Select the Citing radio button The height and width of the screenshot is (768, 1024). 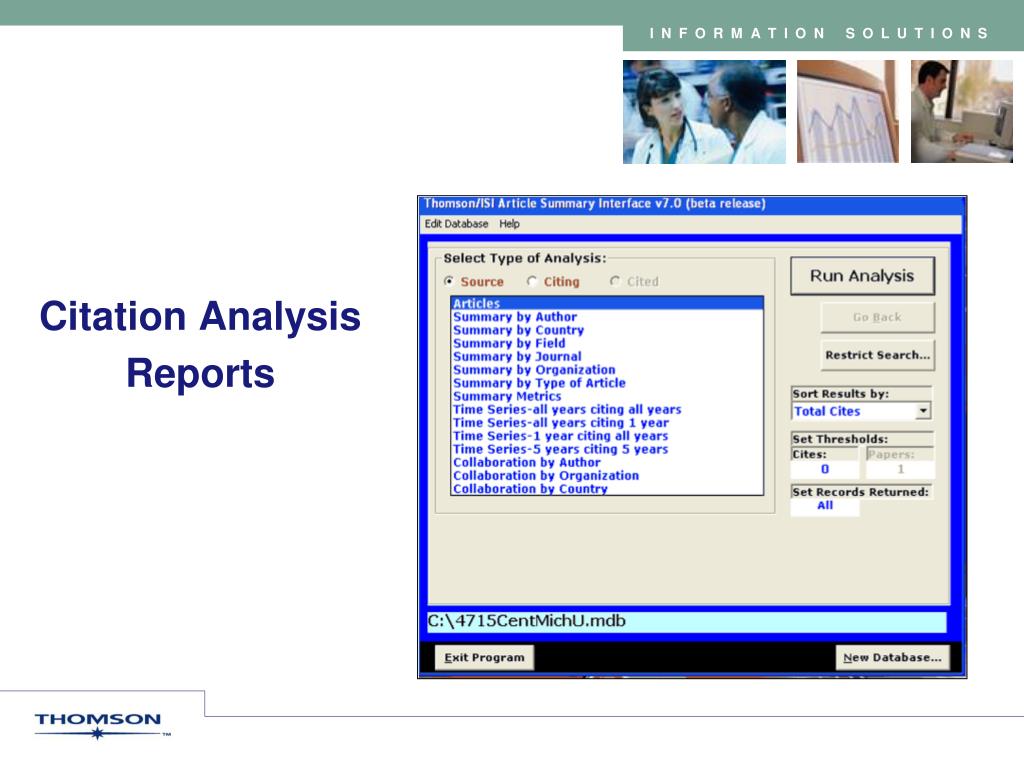pyautogui.click(x=532, y=281)
